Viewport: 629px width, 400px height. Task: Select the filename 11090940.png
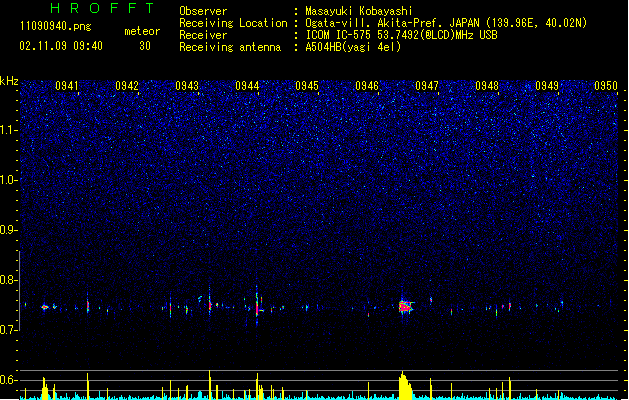(x=56, y=26)
